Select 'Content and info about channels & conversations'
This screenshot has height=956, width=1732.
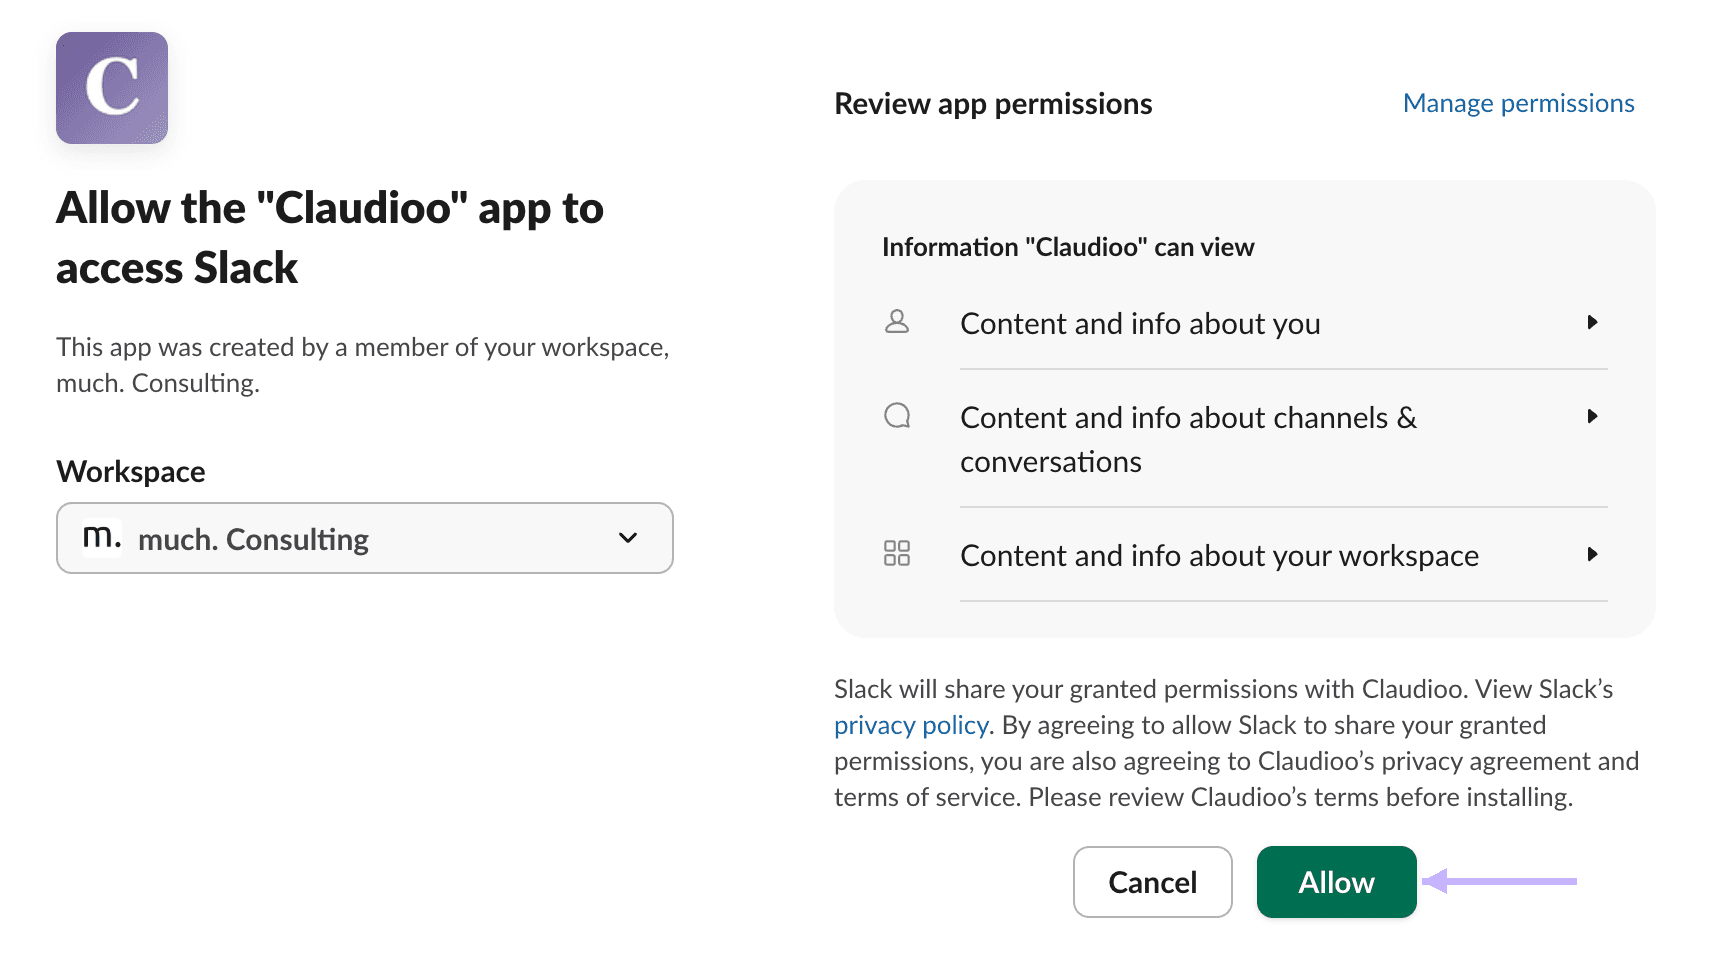(1245, 439)
